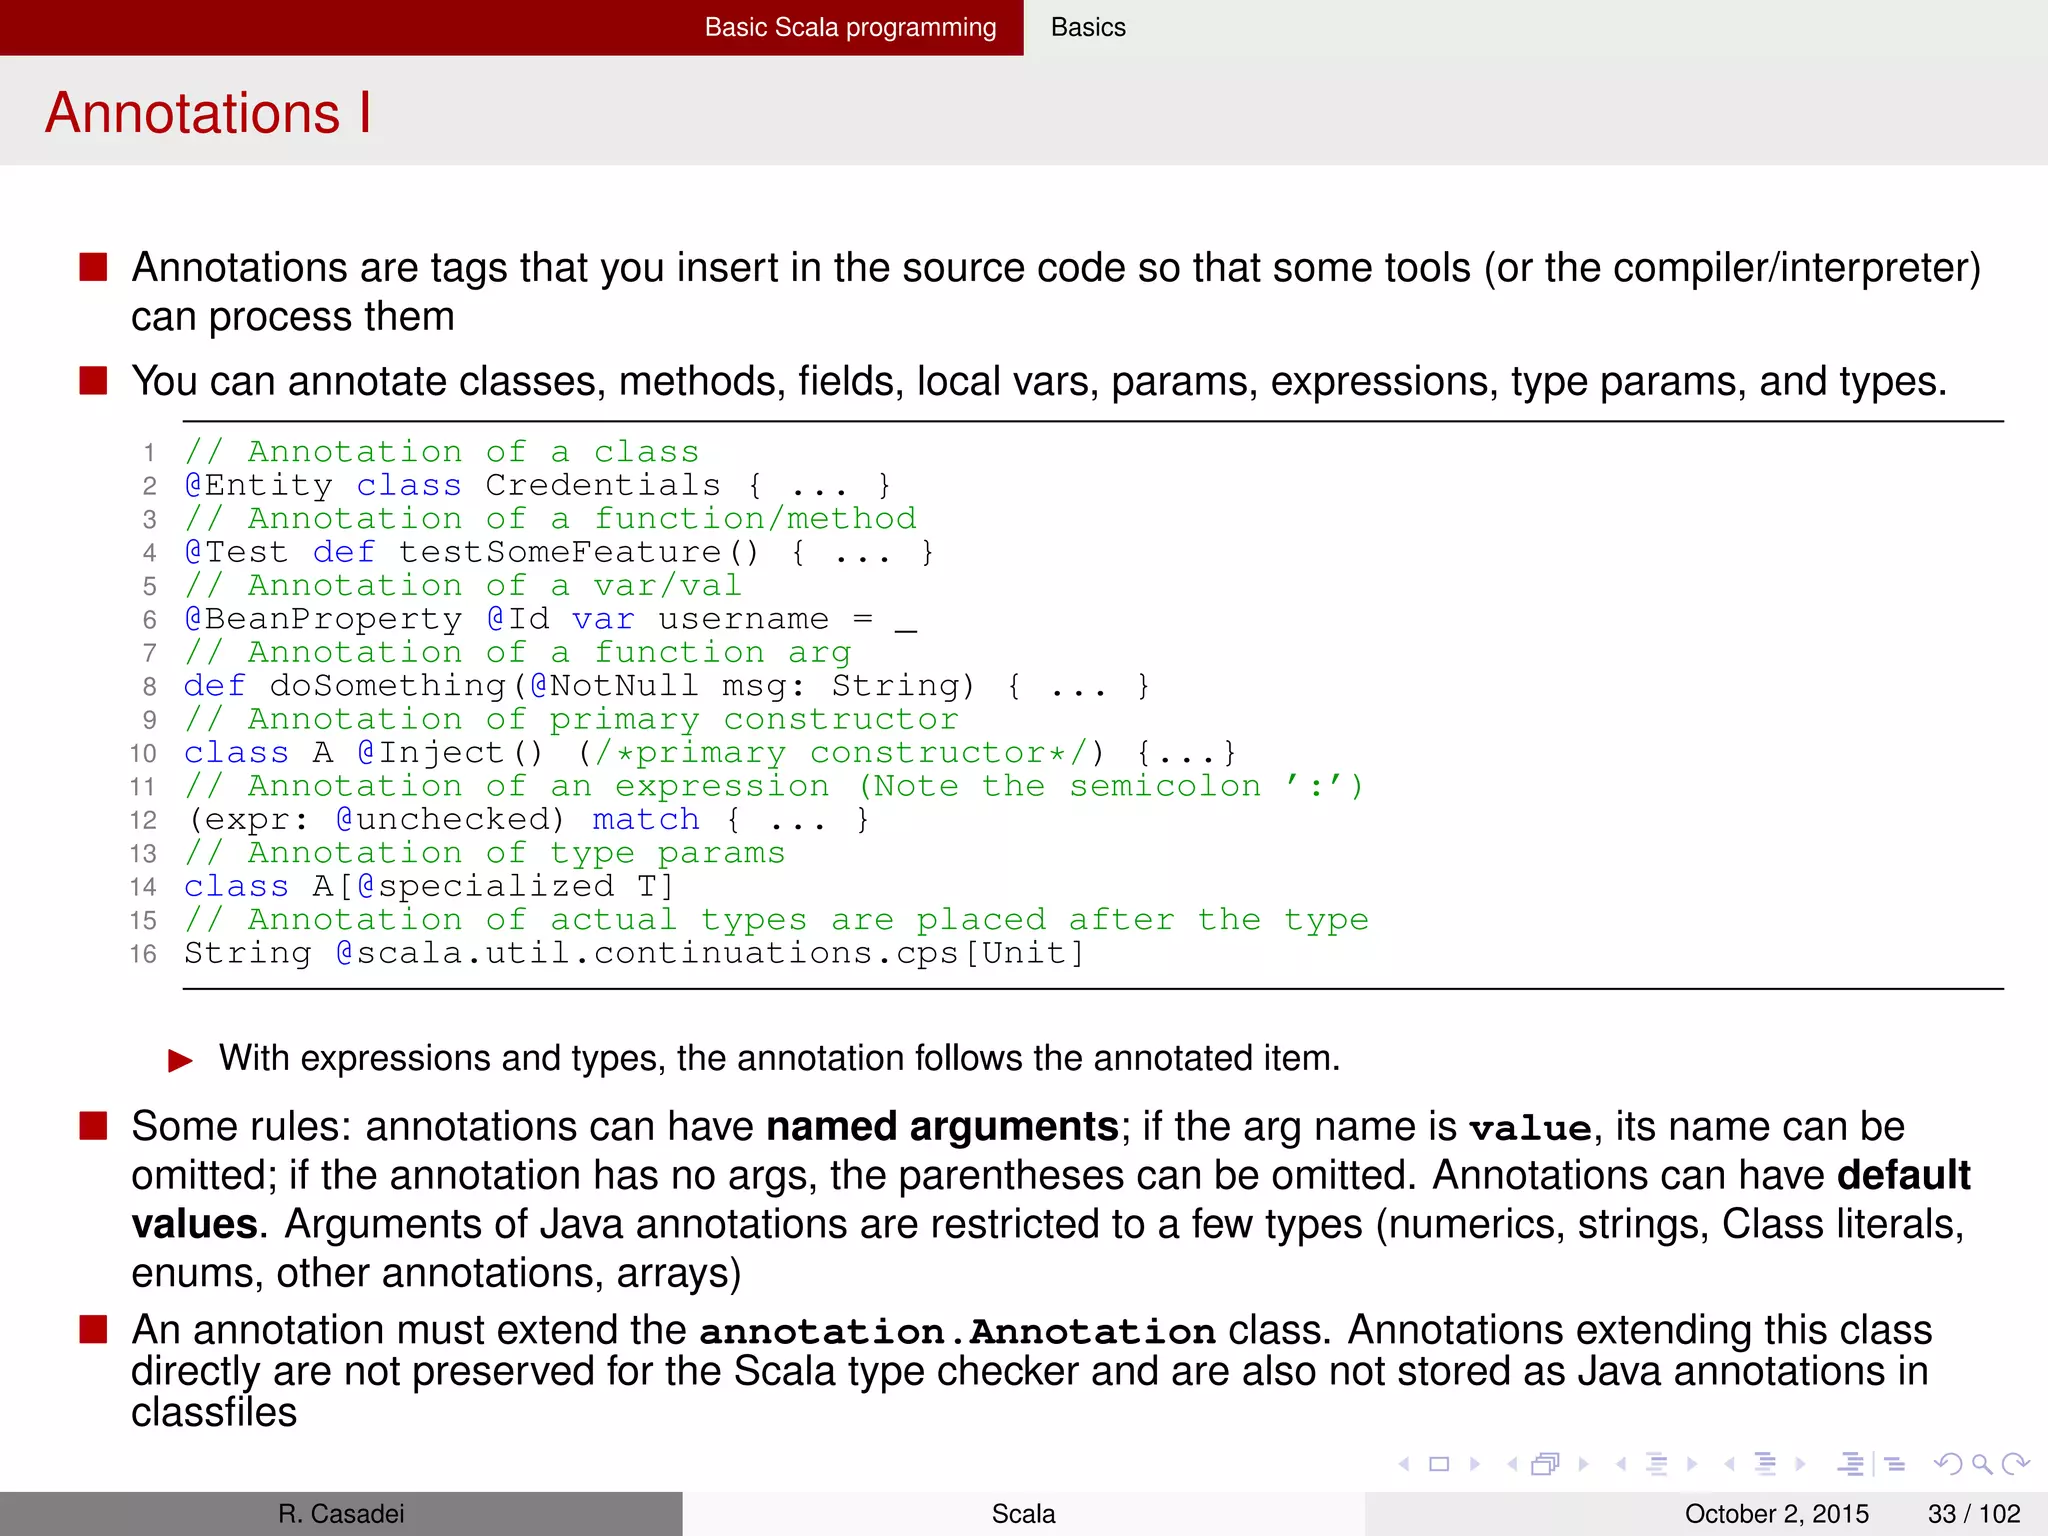Image resolution: width=2048 pixels, height=1536 pixels.
Task: Click previous subsection arrow
Action: point(1621,1464)
